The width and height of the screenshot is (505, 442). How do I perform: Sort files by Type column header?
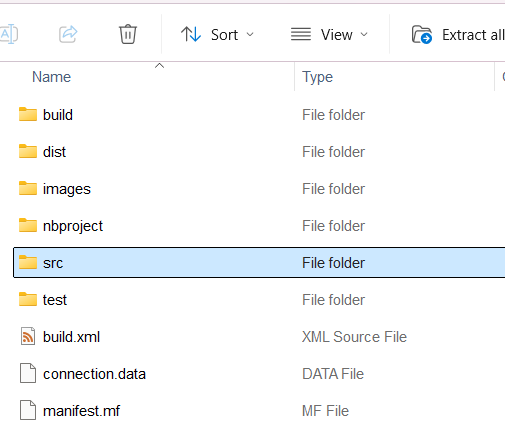(317, 77)
